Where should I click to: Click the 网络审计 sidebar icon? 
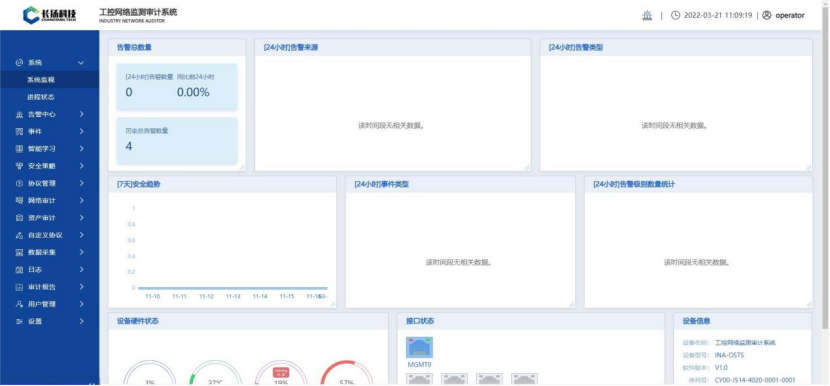click(20, 201)
